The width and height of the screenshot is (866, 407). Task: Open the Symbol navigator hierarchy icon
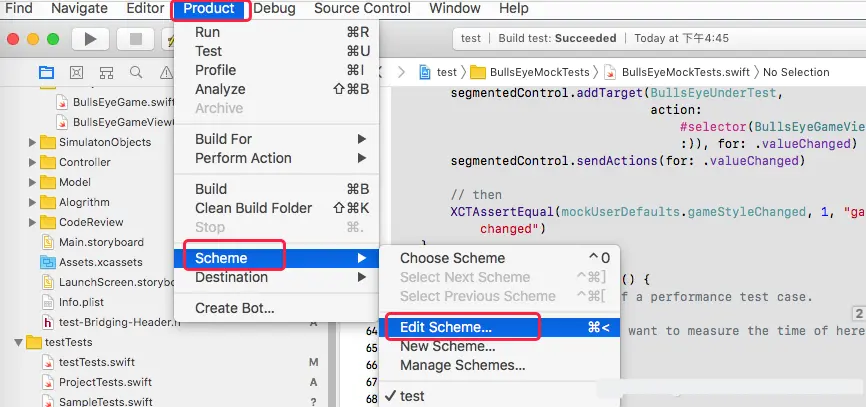click(106, 72)
